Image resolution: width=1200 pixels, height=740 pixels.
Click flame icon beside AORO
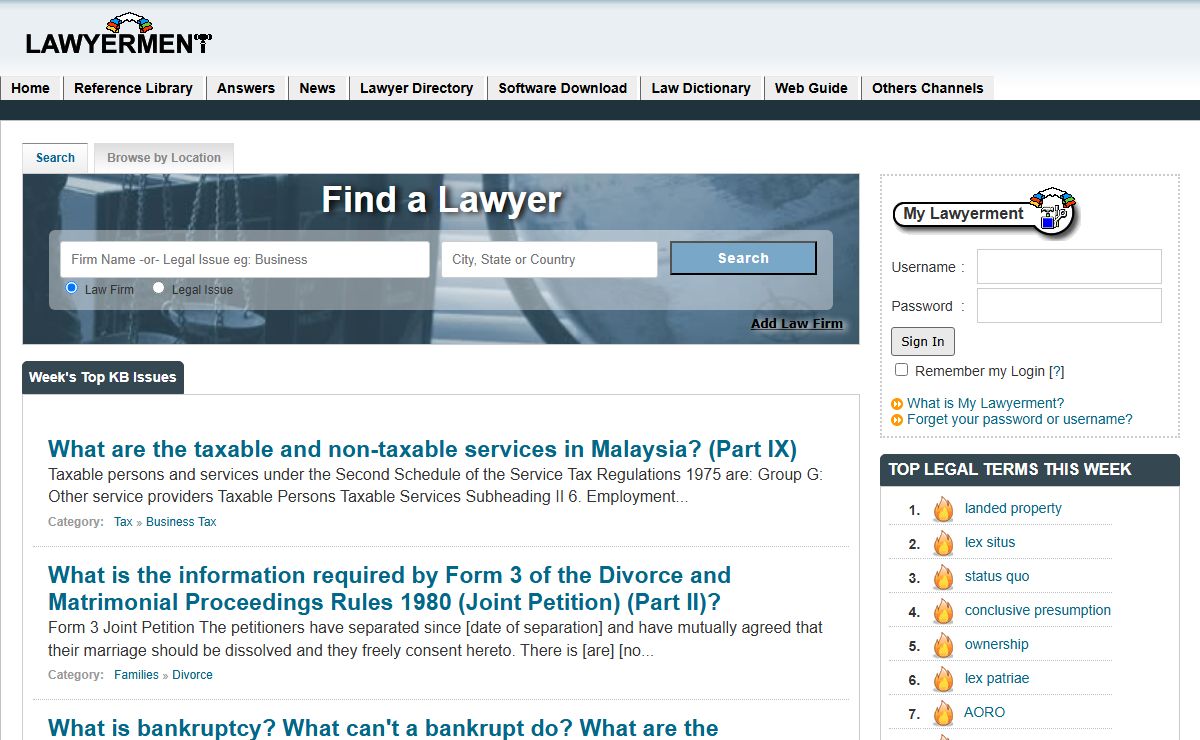click(x=944, y=713)
